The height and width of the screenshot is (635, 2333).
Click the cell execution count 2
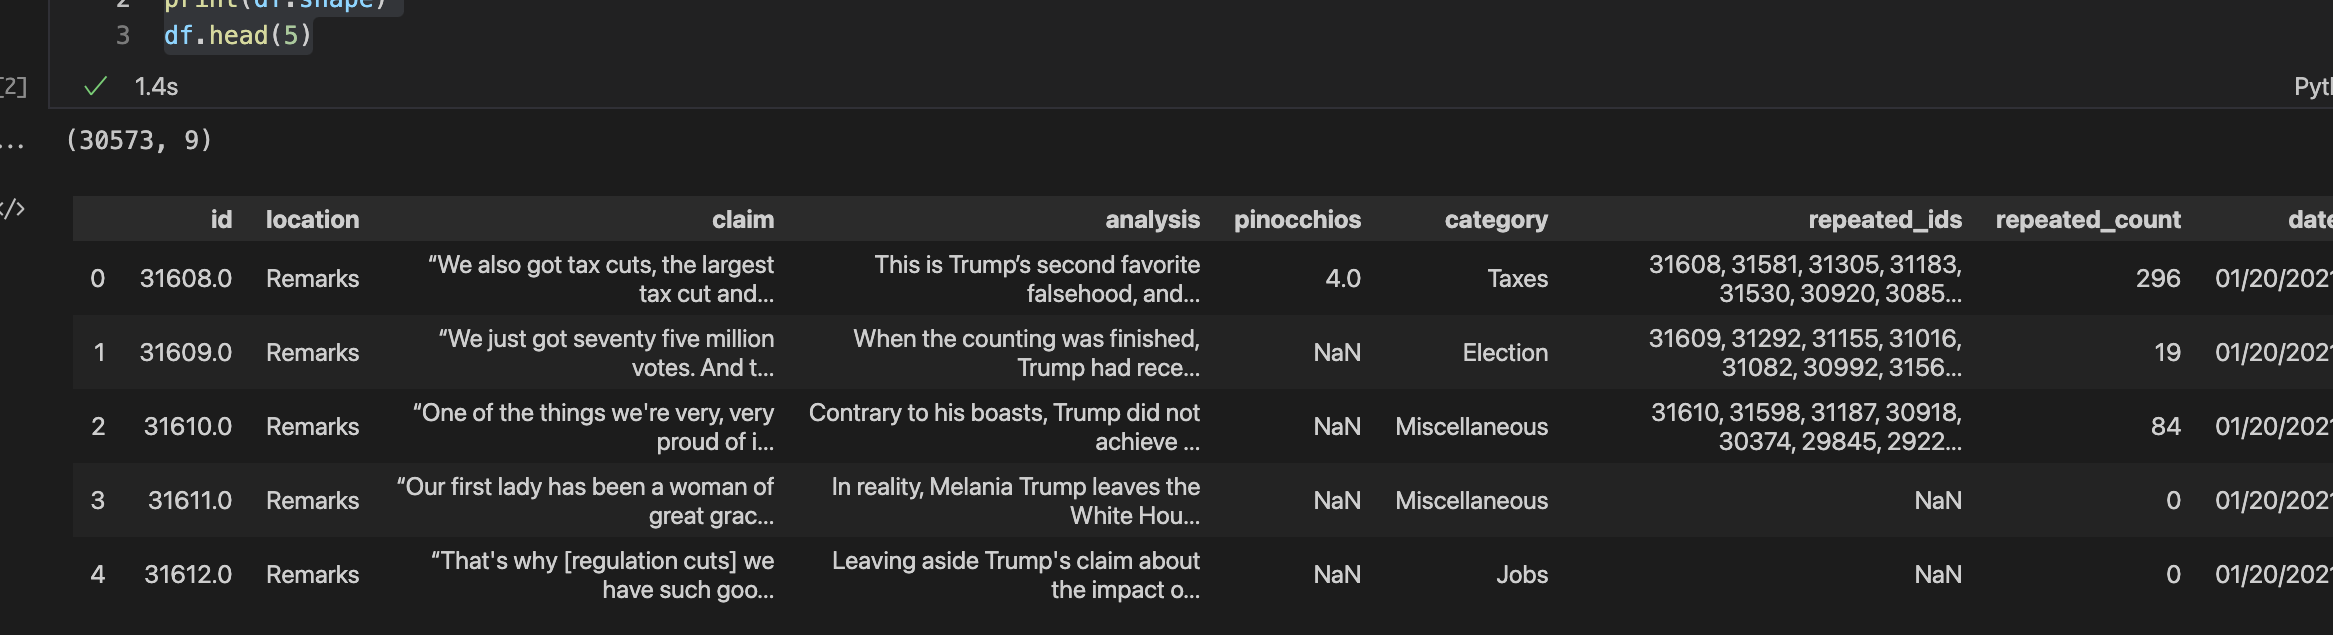pos(13,87)
